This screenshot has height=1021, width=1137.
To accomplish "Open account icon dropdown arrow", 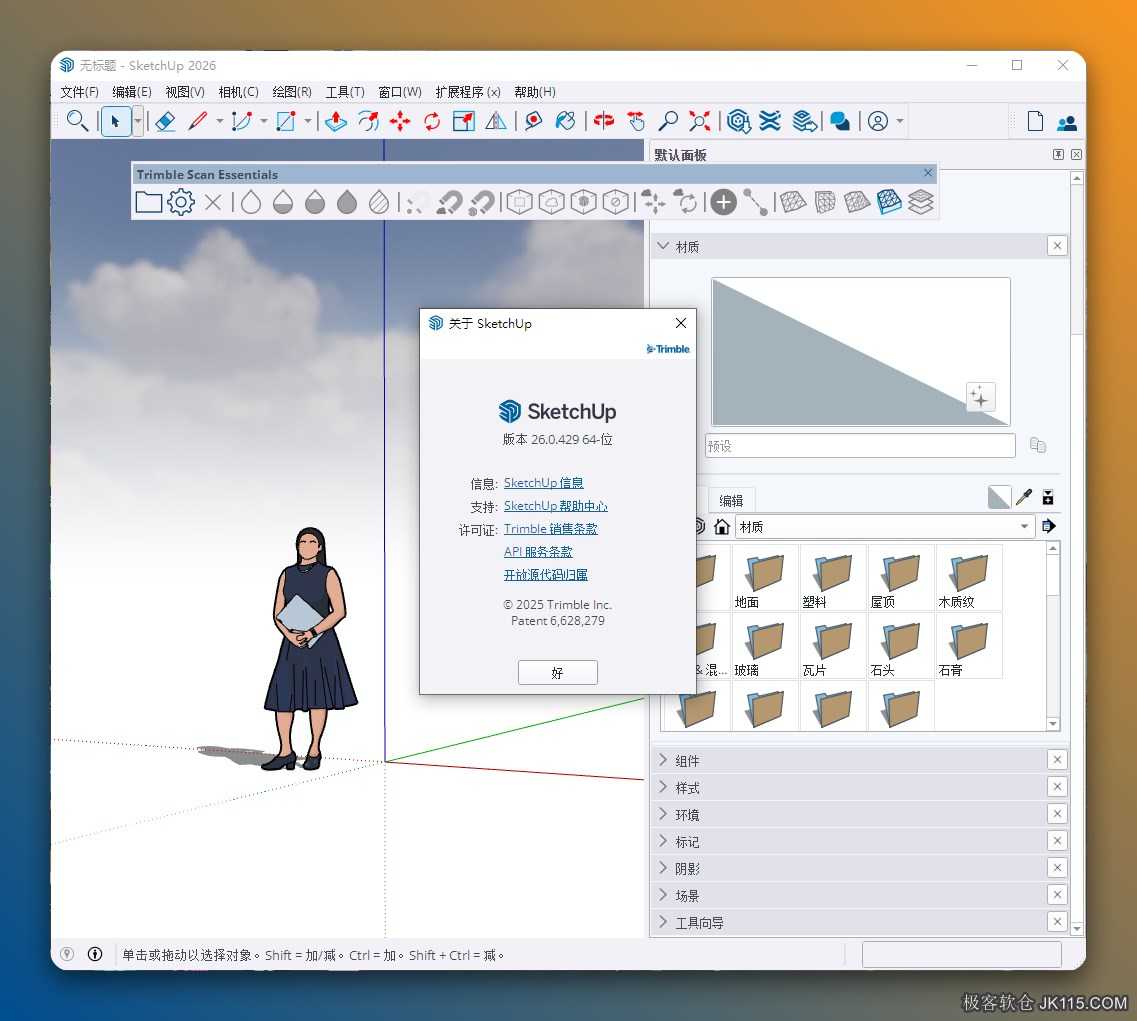I will [900, 121].
